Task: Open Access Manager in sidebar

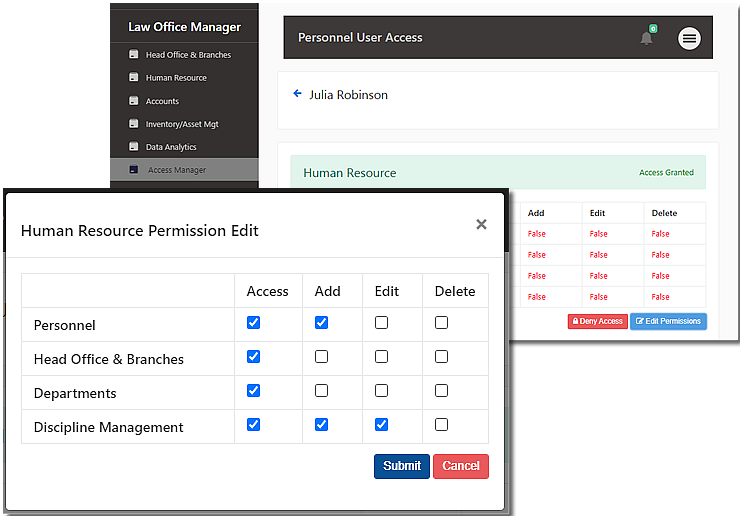Action: tap(176, 170)
